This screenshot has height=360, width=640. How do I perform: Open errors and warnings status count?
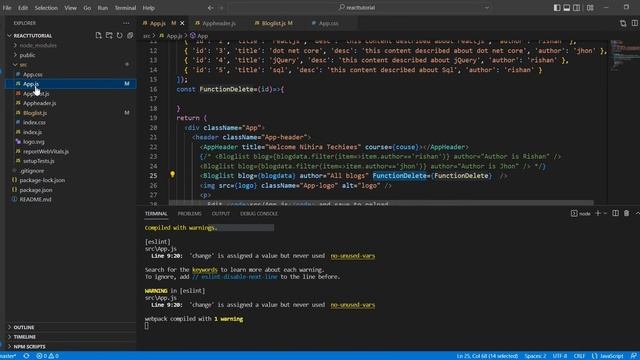(47, 356)
